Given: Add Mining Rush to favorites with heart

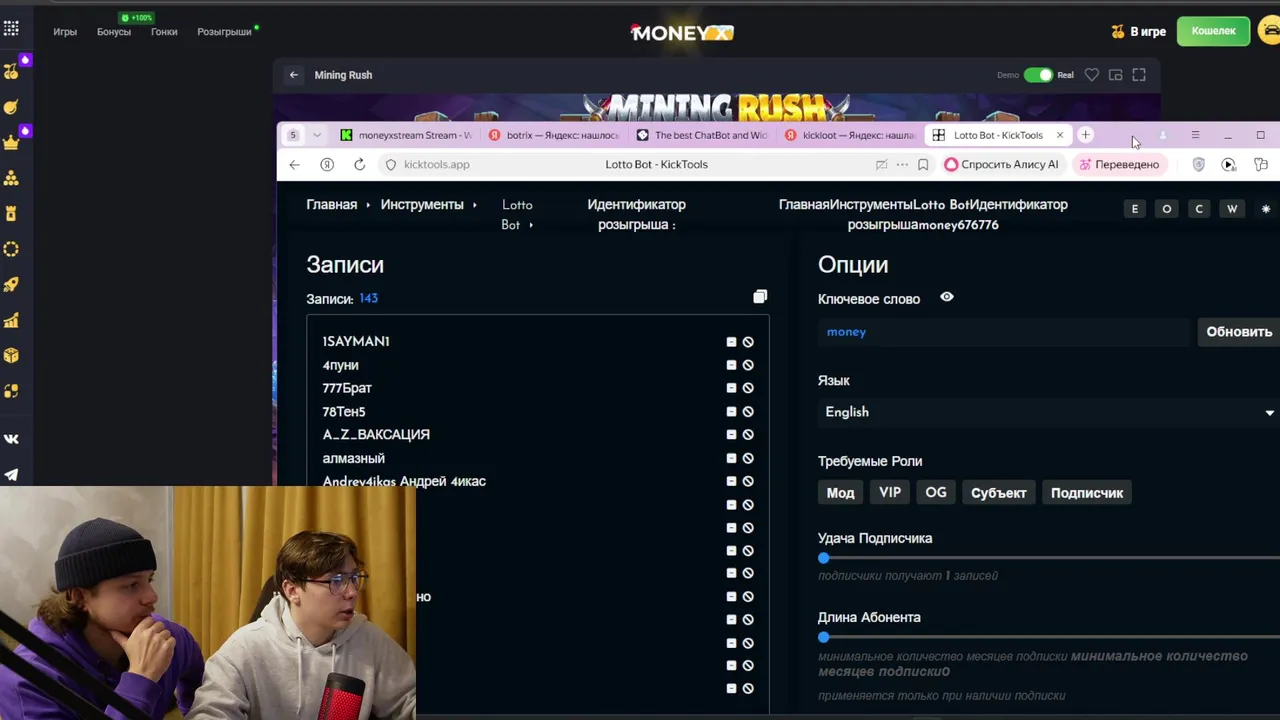Looking at the screenshot, I should pos(1092,75).
